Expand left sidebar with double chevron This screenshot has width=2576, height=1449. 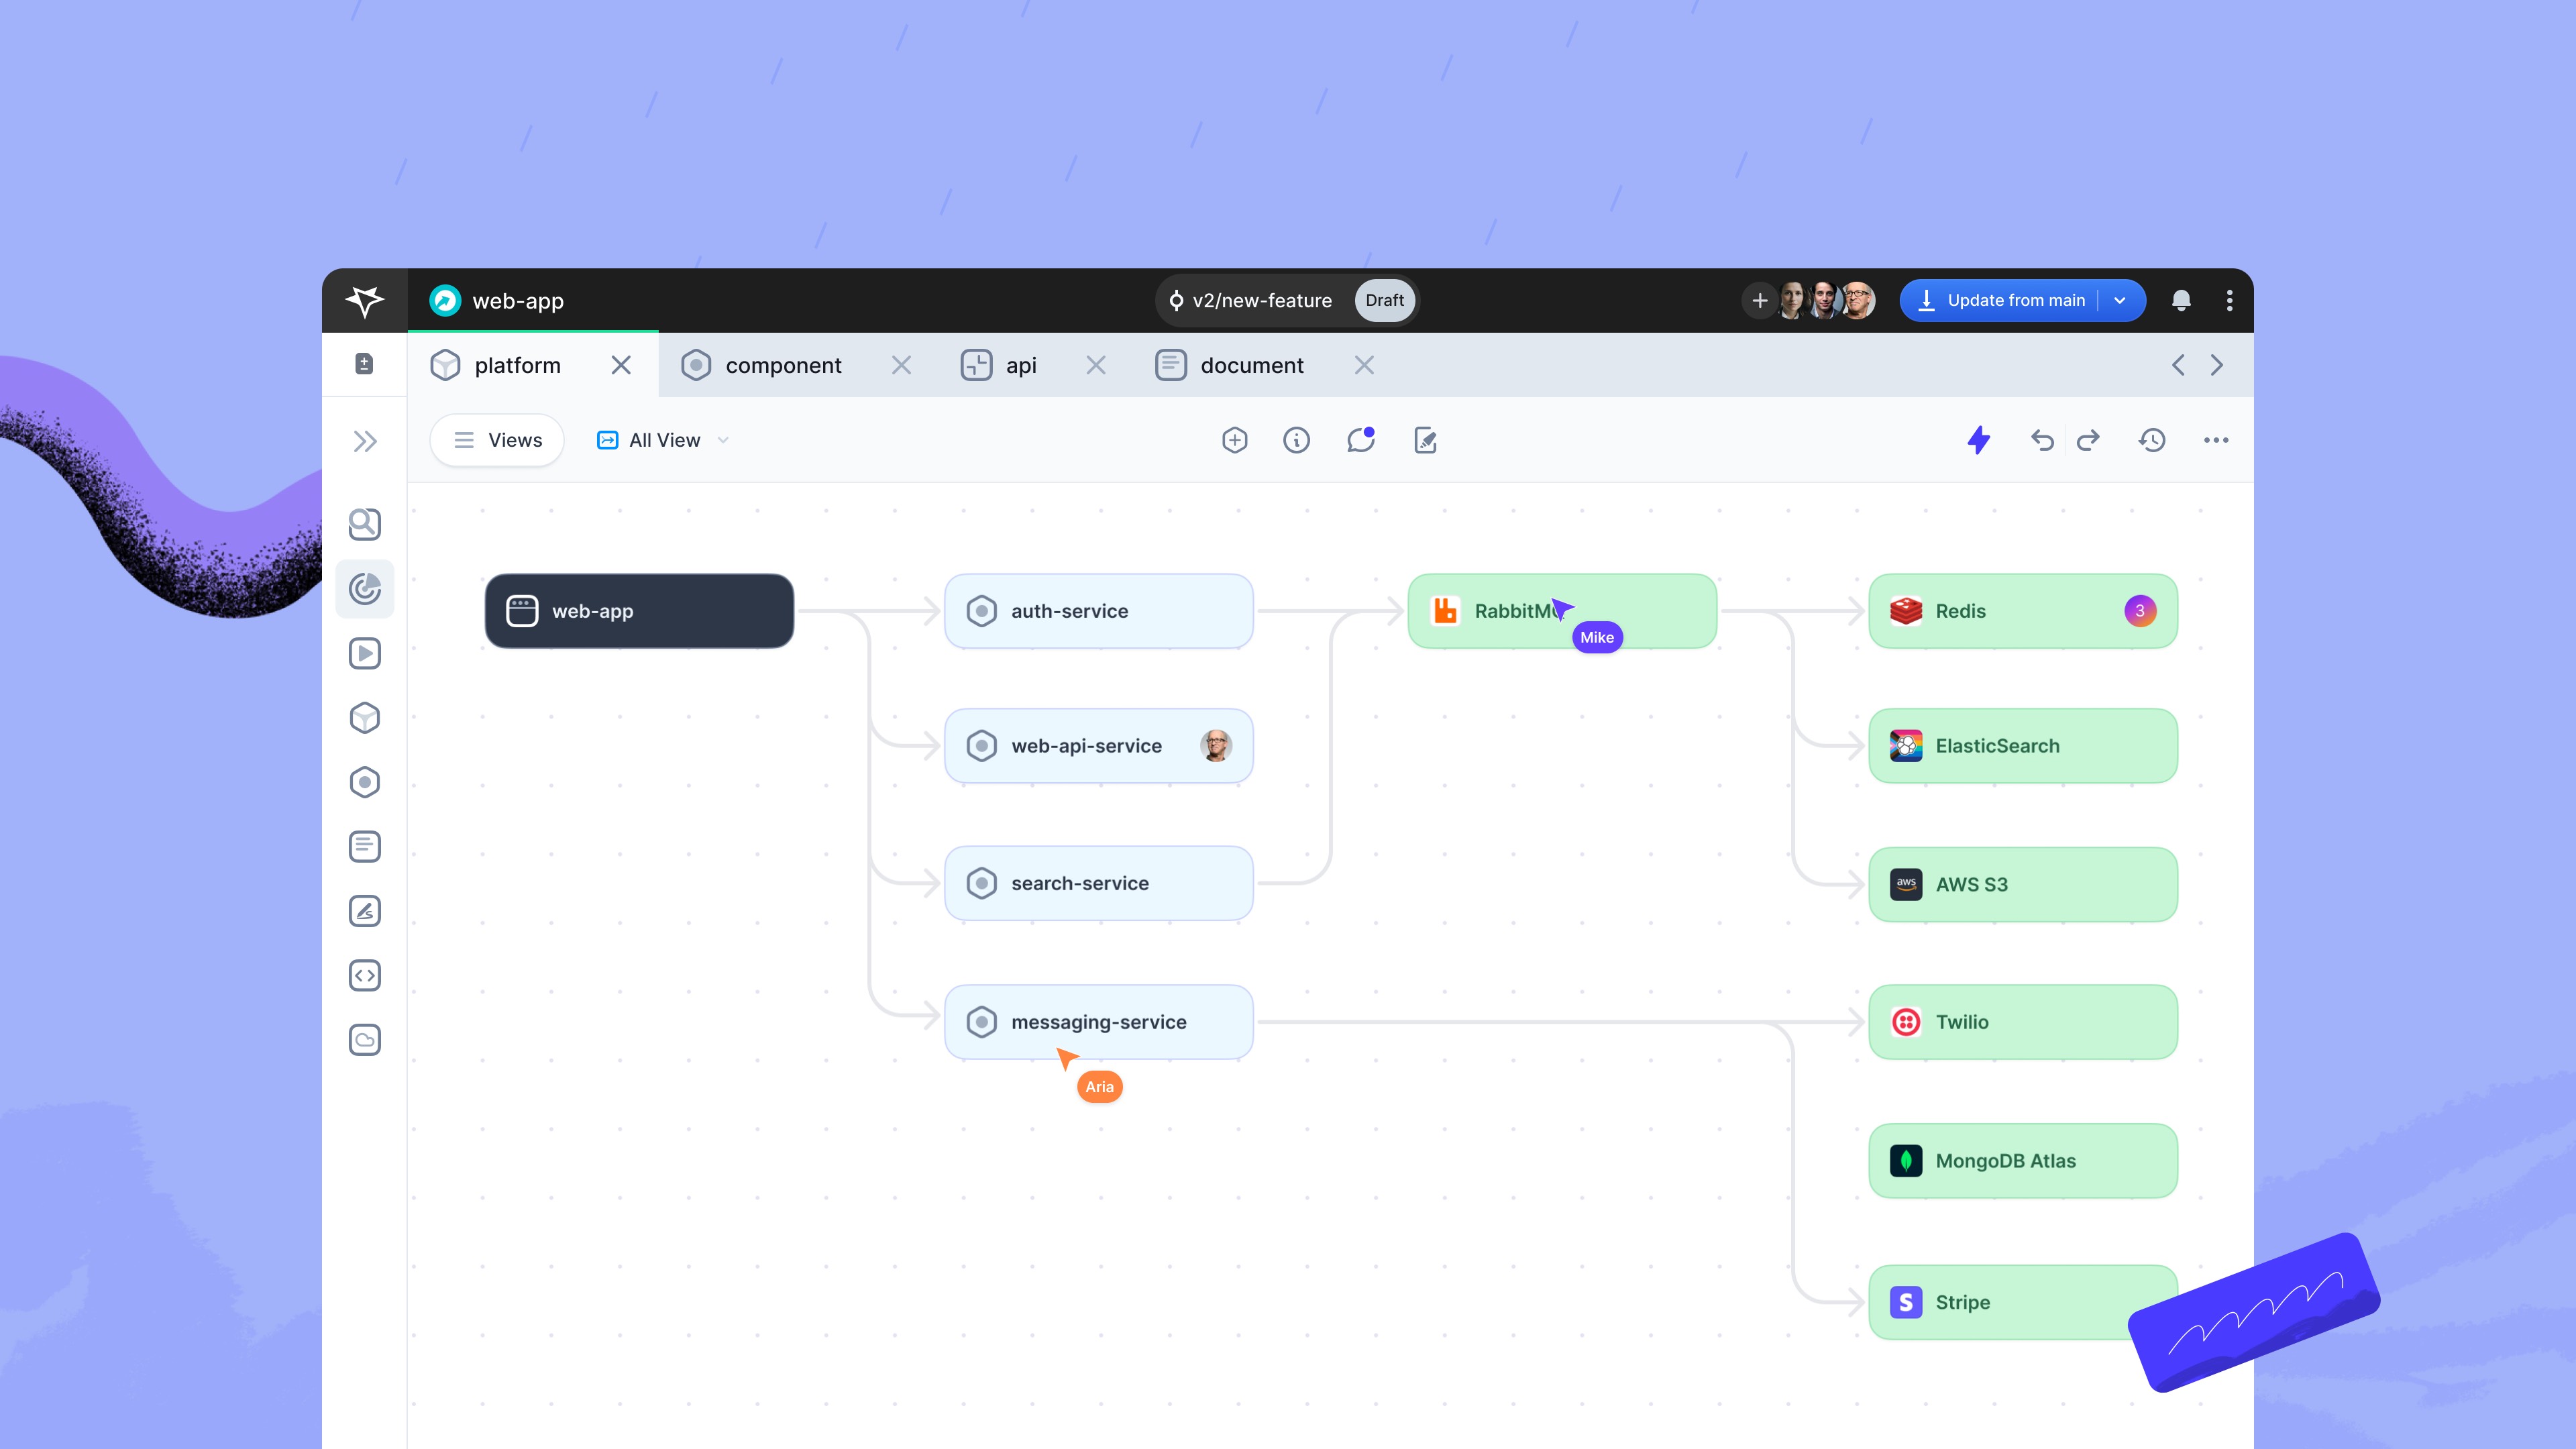pos(364,441)
